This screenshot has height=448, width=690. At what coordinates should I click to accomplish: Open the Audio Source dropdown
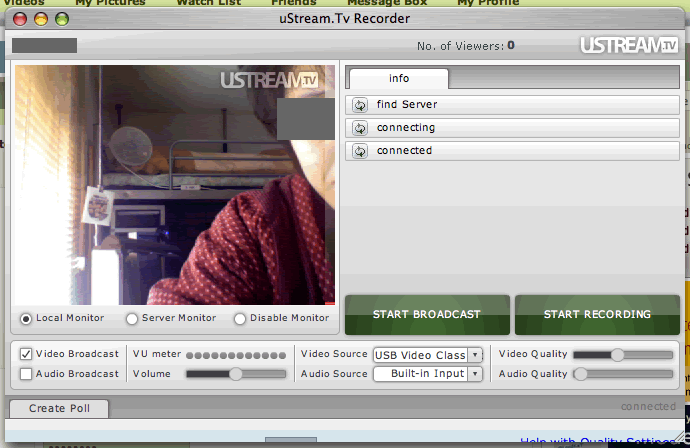(428, 374)
